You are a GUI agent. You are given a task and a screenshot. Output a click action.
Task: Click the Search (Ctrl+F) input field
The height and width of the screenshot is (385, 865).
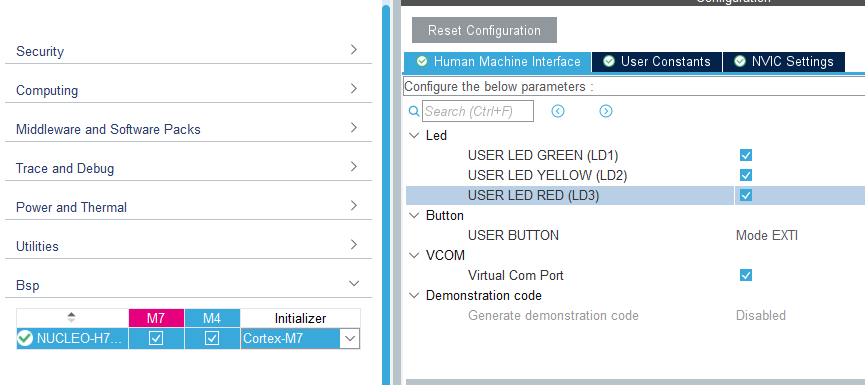pos(478,111)
